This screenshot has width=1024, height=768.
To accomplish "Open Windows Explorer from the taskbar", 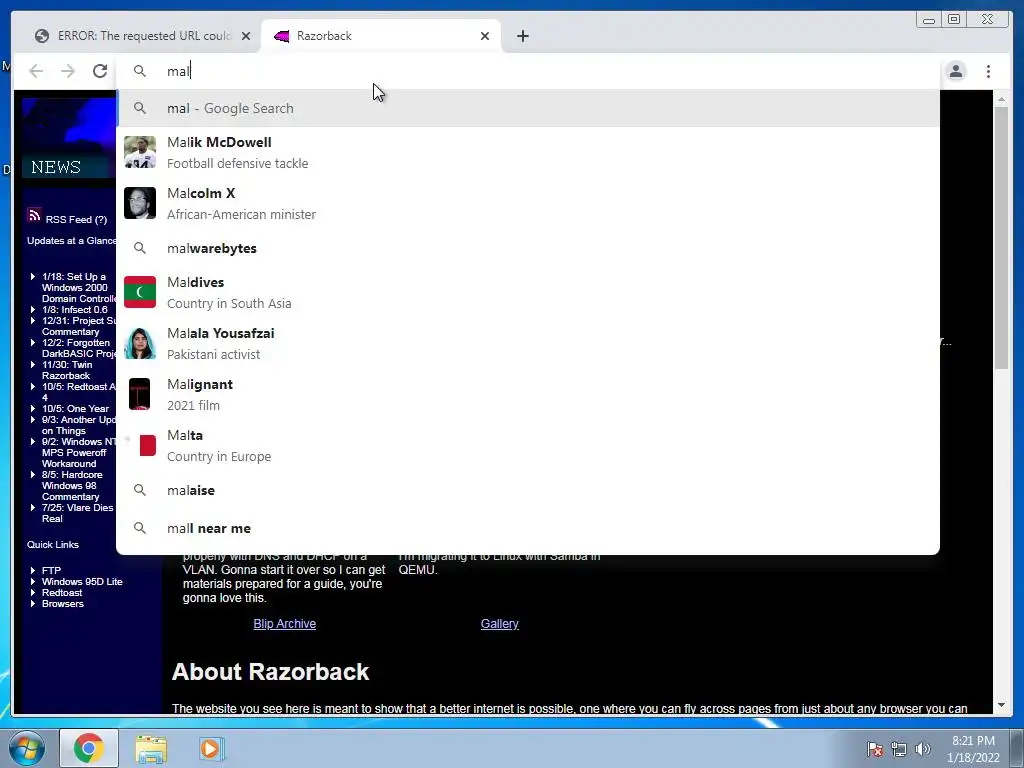I will (x=151, y=748).
